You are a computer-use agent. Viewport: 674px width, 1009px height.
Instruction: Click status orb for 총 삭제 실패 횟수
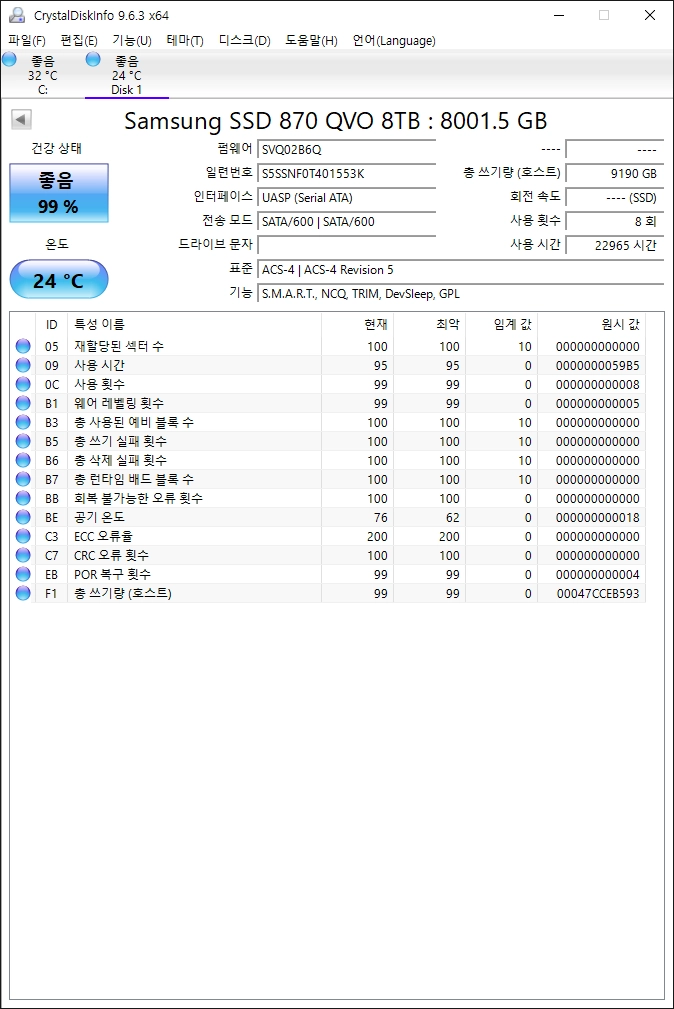(23, 460)
